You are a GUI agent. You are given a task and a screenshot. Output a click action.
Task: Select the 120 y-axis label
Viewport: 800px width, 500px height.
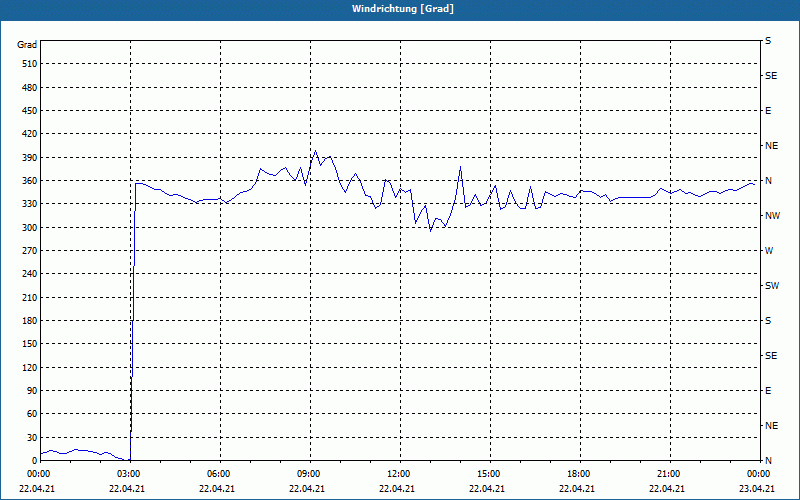(30, 367)
